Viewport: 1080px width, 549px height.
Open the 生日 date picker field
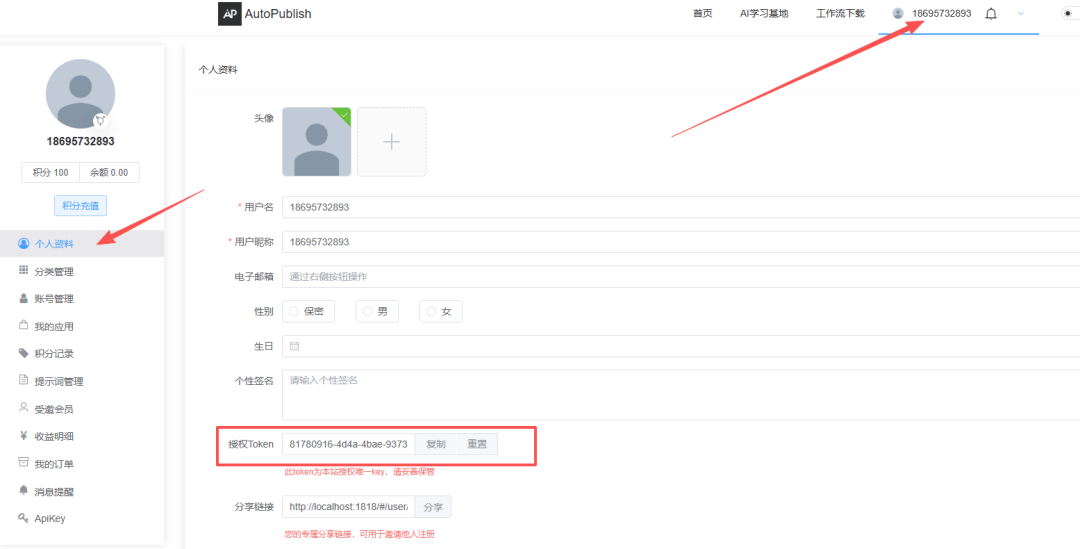point(681,346)
